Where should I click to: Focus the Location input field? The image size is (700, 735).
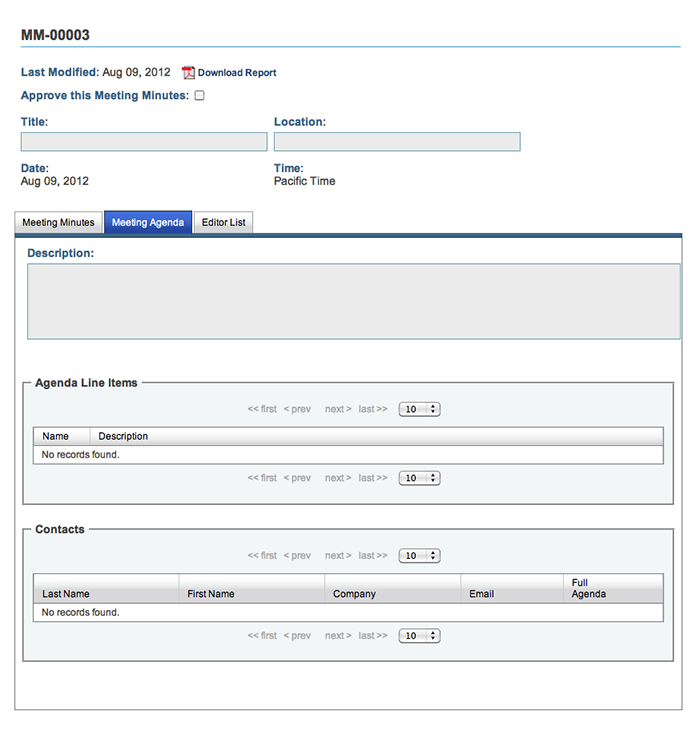397,142
